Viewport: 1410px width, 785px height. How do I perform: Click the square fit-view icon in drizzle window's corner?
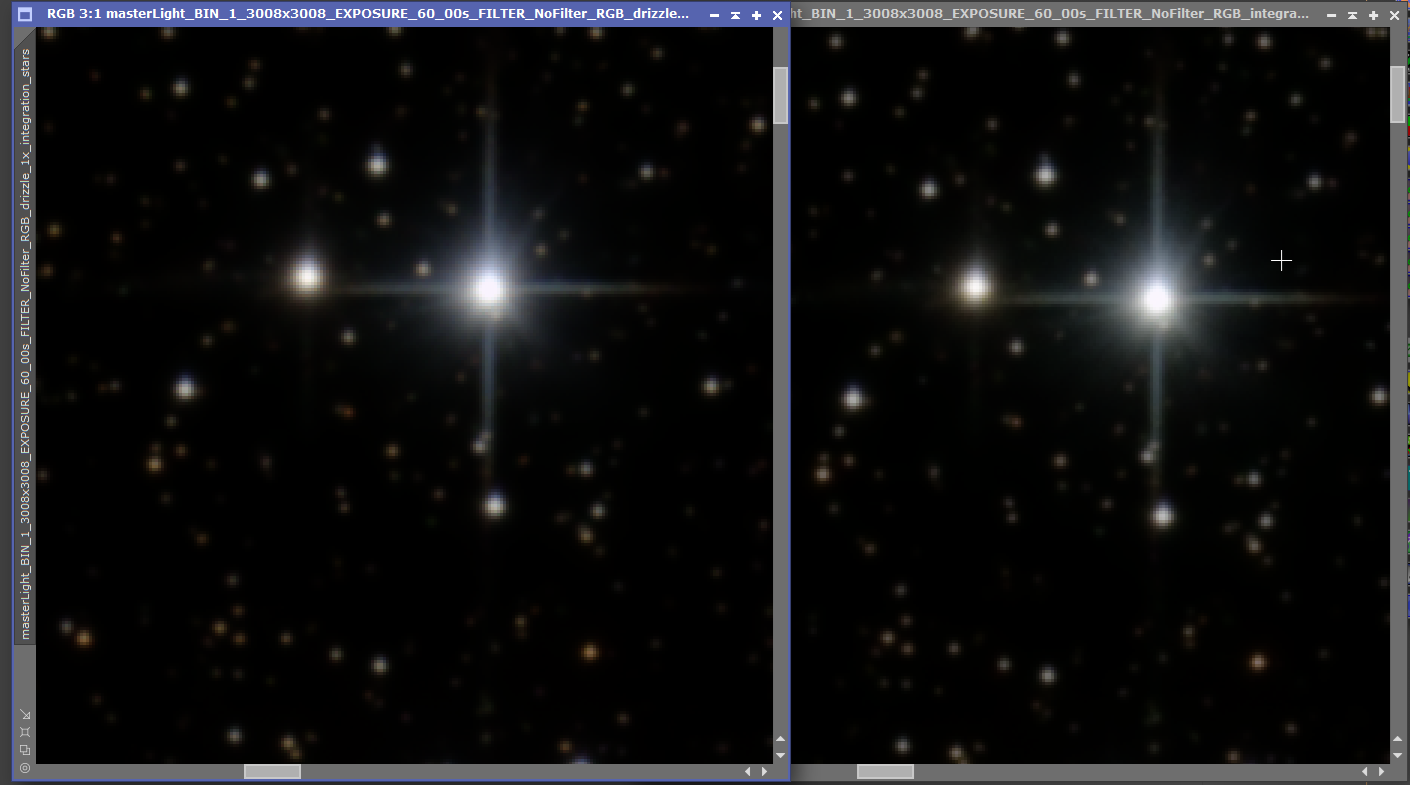pyautogui.click(x=25, y=732)
